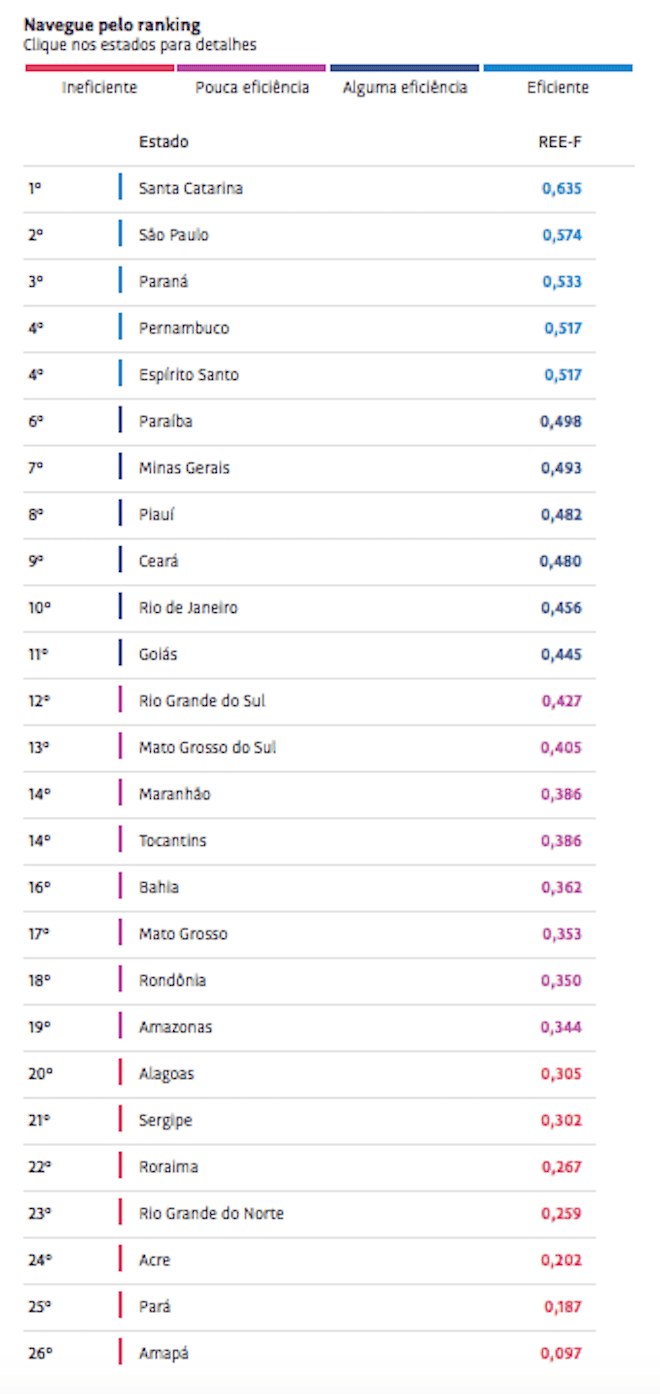The height and width of the screenshot is (1394, 660).
Task: Click Tocantins in the list
Action: pyautogui.click(x=173, y=841)
